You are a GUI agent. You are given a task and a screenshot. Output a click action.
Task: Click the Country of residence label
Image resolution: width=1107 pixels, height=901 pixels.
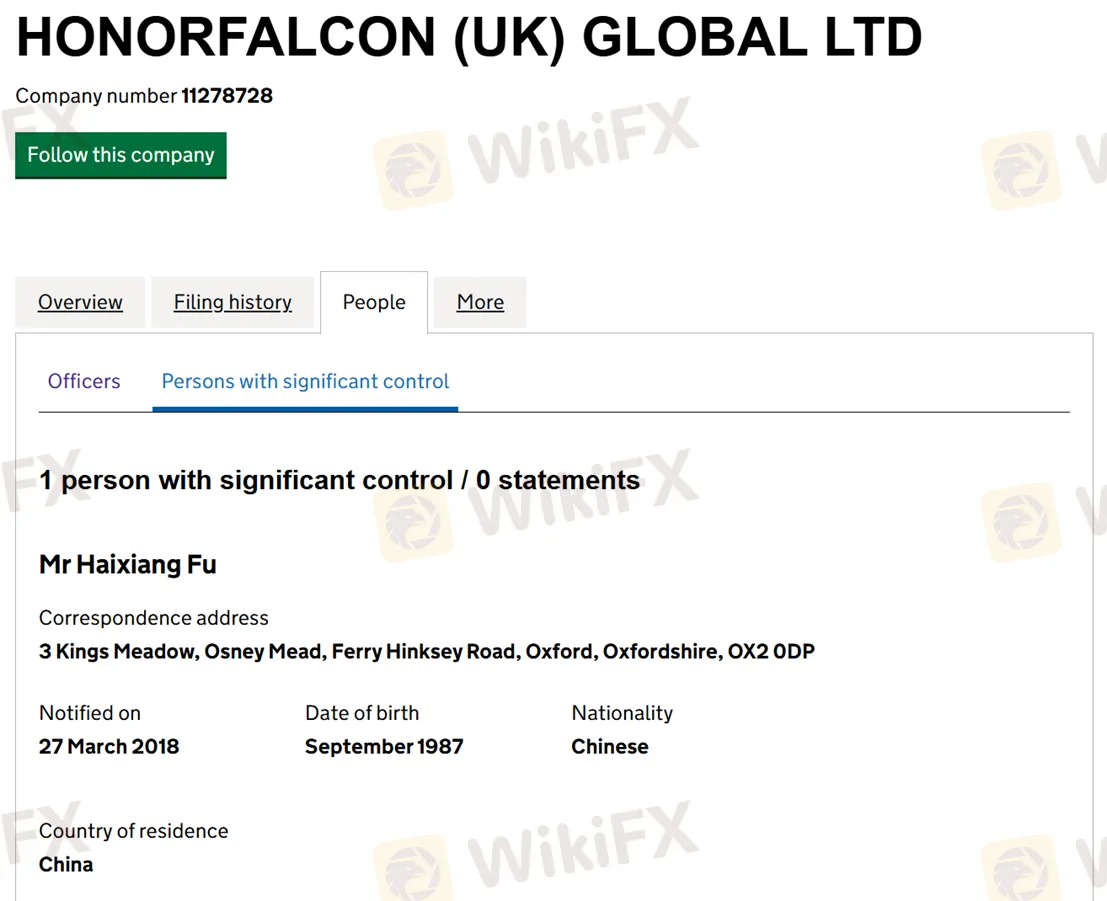coord(133,831)
